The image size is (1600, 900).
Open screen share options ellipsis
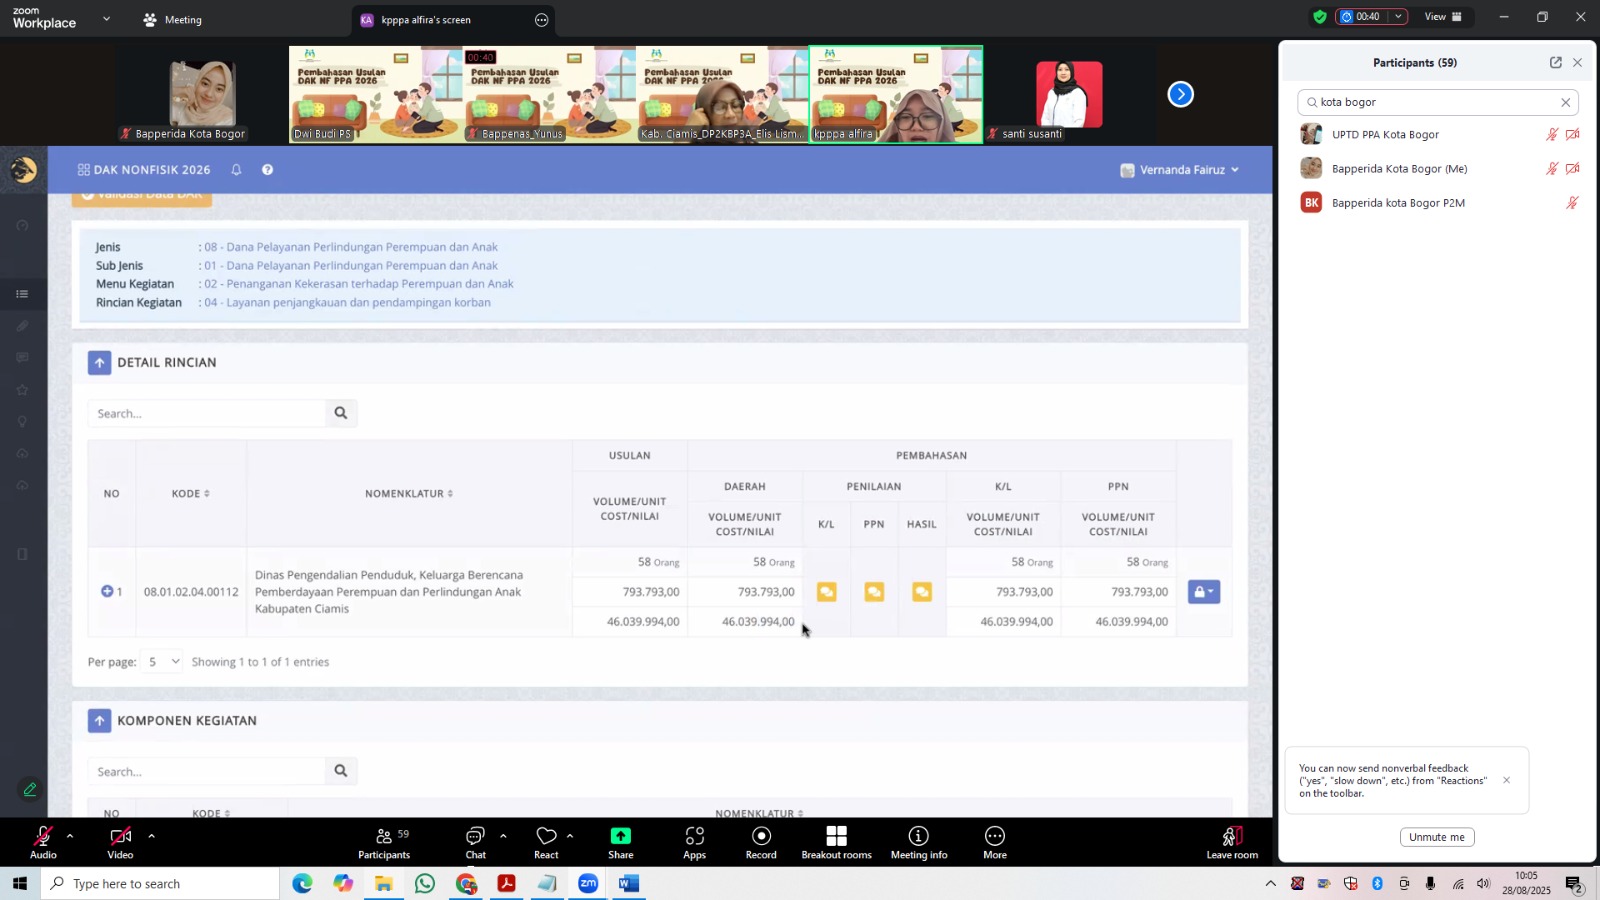[542, 20]
